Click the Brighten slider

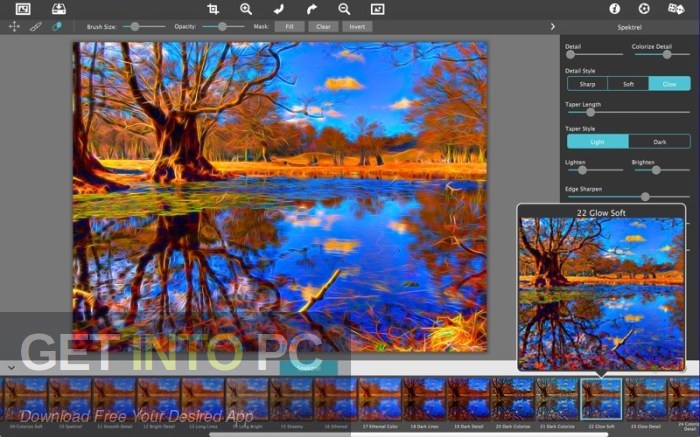tap(662, 170)
